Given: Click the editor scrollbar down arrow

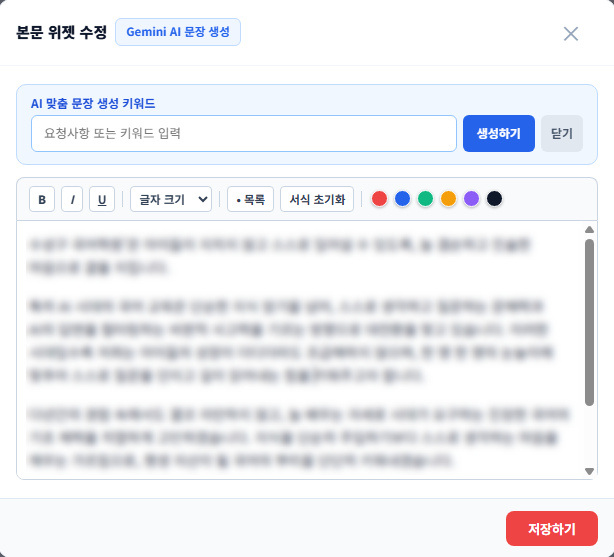Looking at the screenshot, I should coord(589,471).
